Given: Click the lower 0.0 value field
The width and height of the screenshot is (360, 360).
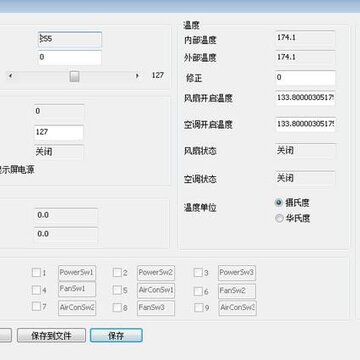Looking at the screenshot, I should tap(66, 235).
